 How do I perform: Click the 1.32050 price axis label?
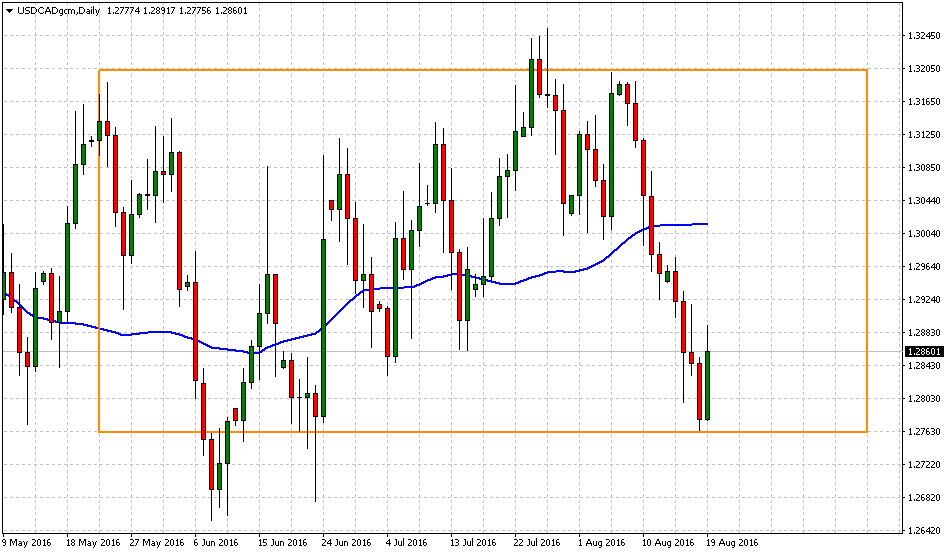point(924,69)
